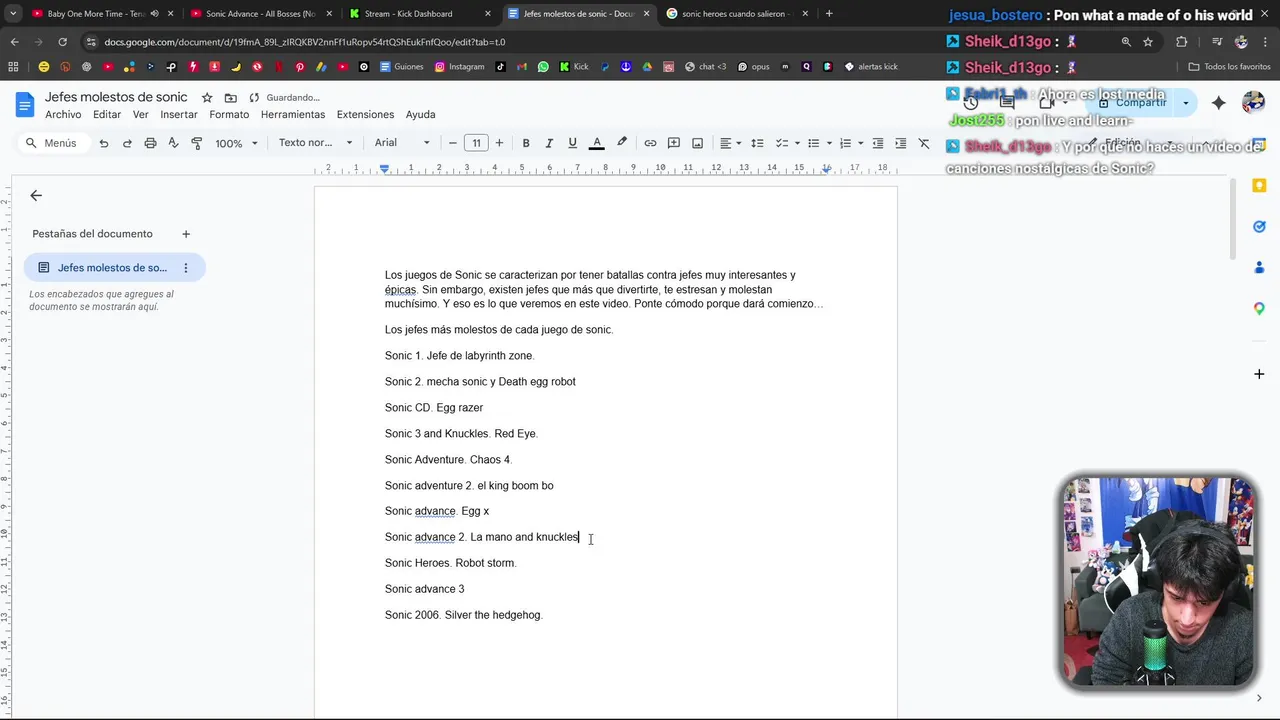
Task: Switch to Sonic Advance - All Bosses tab
Action: [260, 14]
